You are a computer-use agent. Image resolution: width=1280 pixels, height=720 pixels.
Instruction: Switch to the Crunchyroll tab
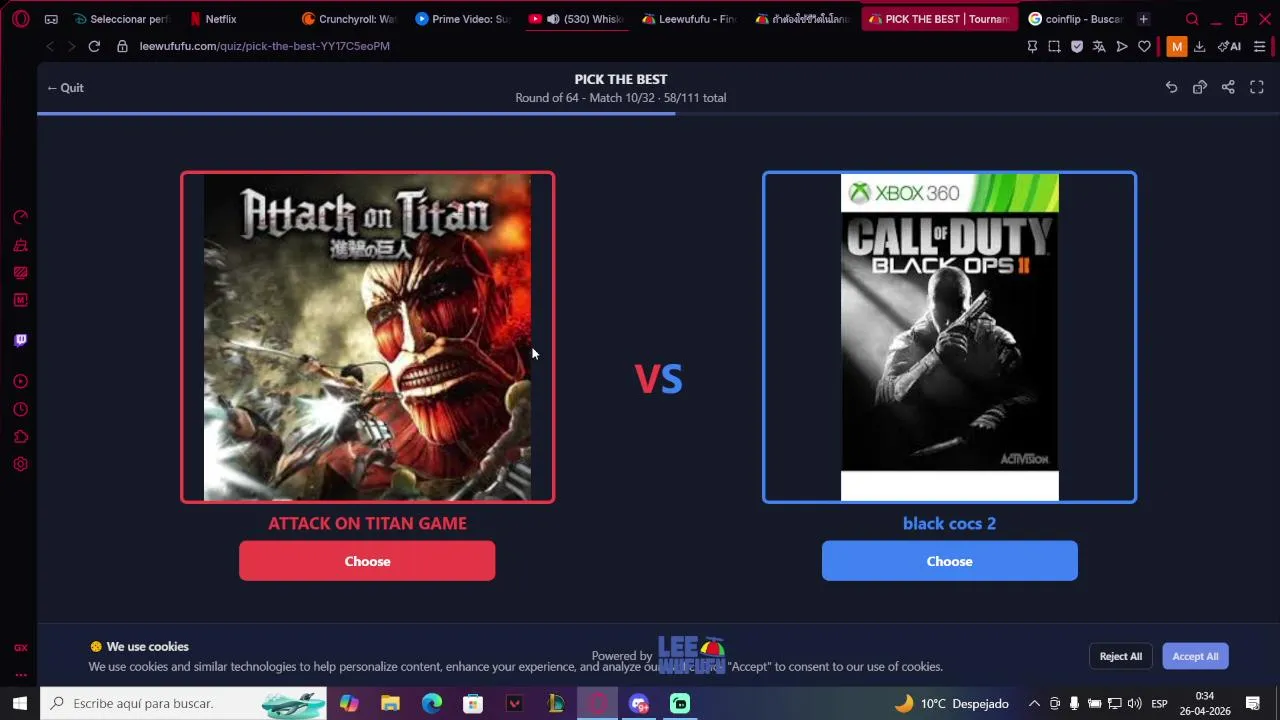point(350,19)
